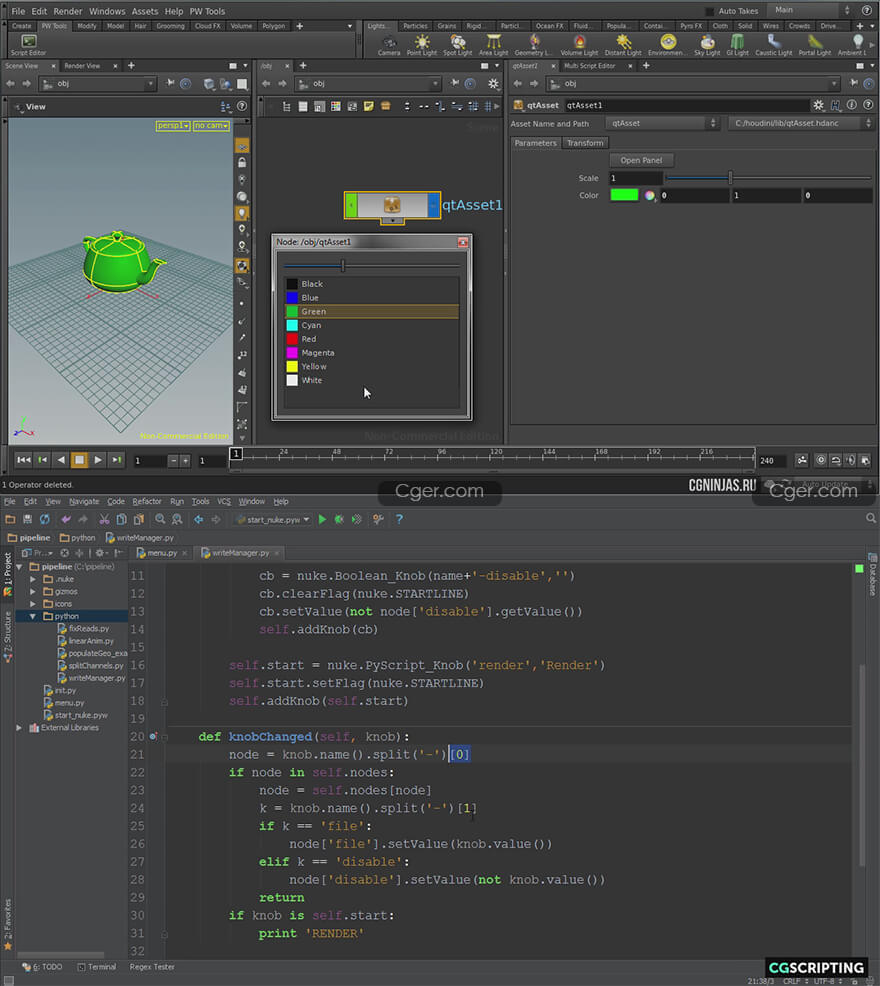Open the color picker wheel next to Color

tap(649, 196)
